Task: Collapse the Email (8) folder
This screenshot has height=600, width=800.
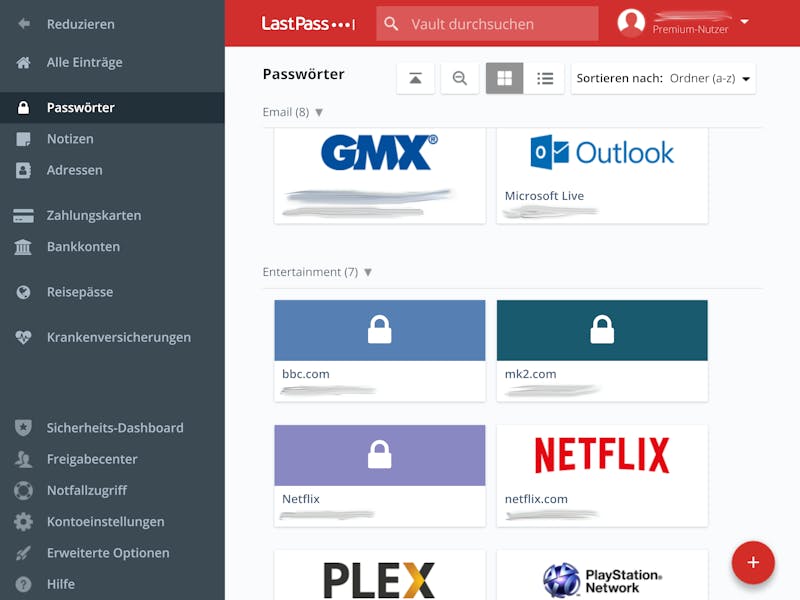Action: click(319, 112)
